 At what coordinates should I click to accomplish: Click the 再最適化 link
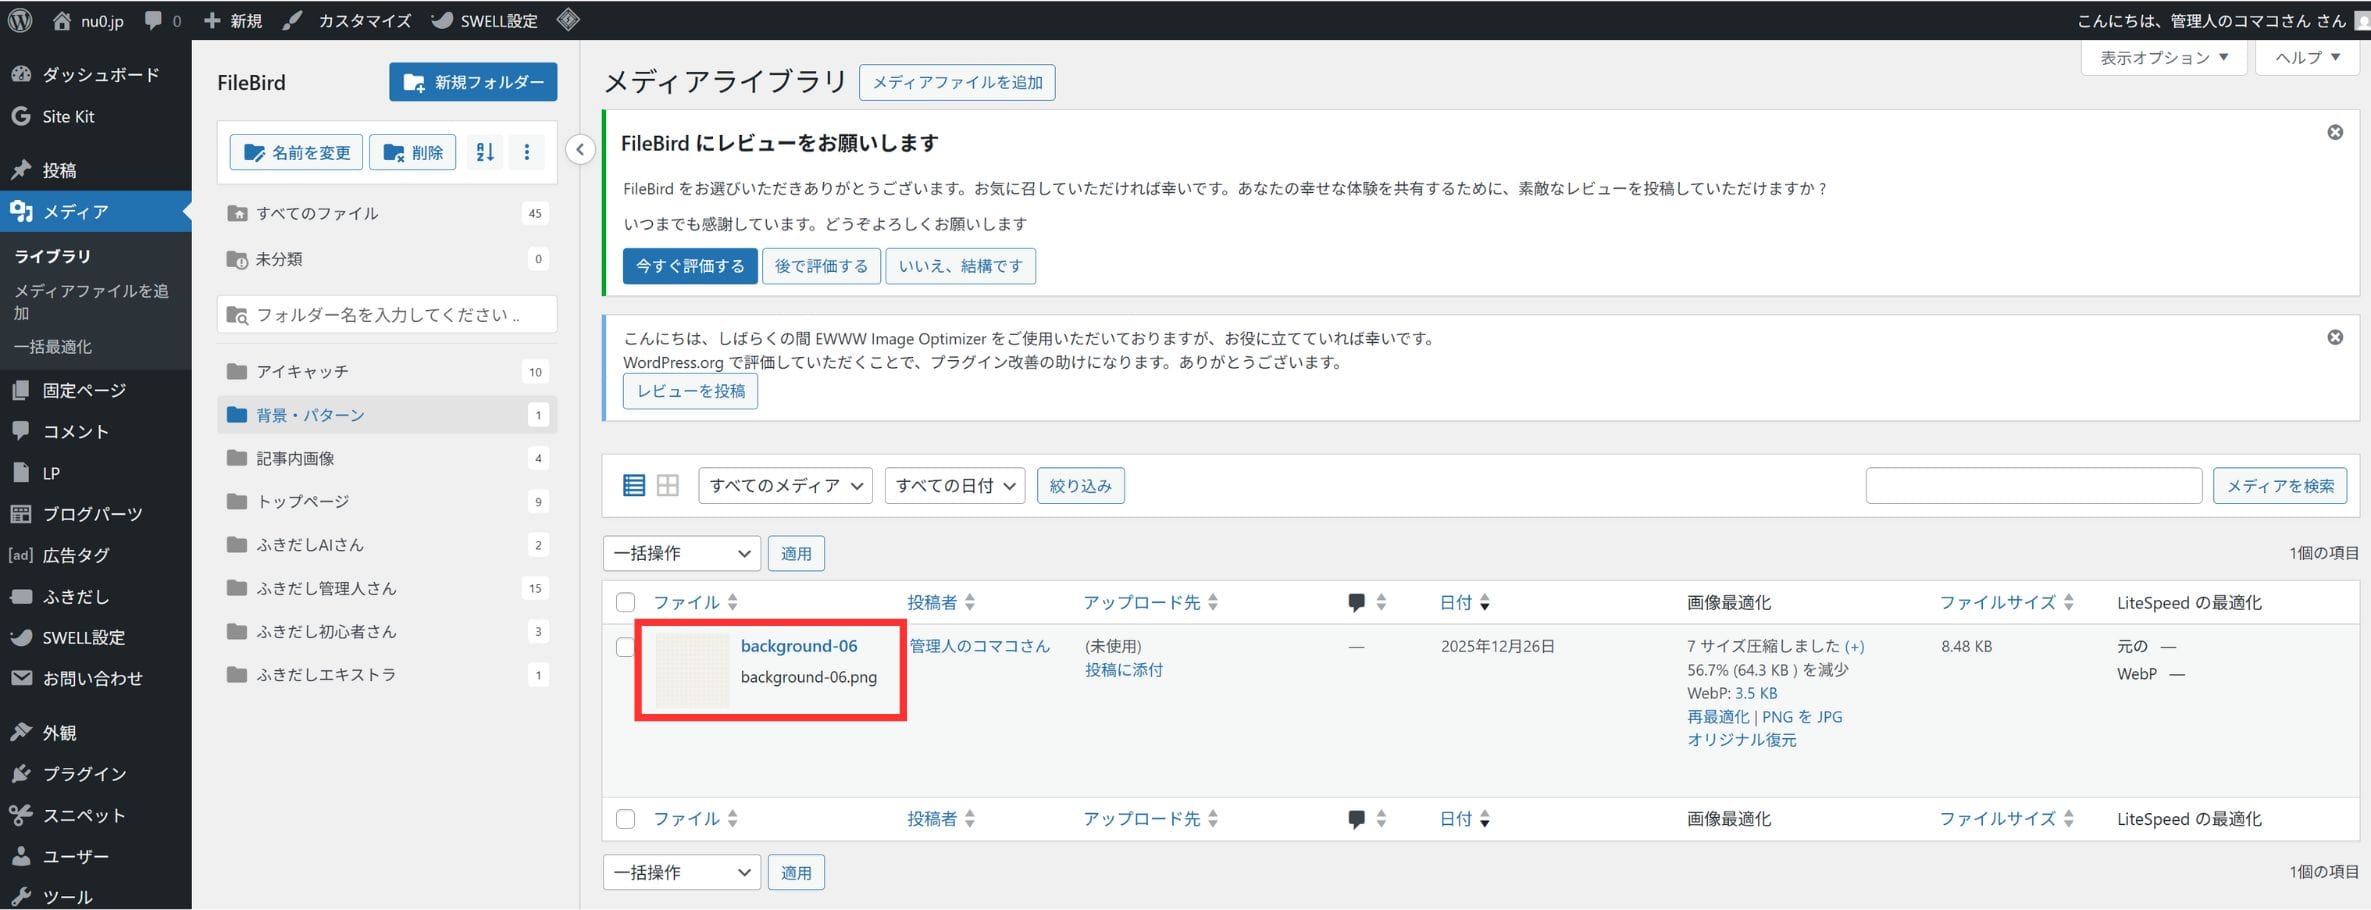[1717, 717]
